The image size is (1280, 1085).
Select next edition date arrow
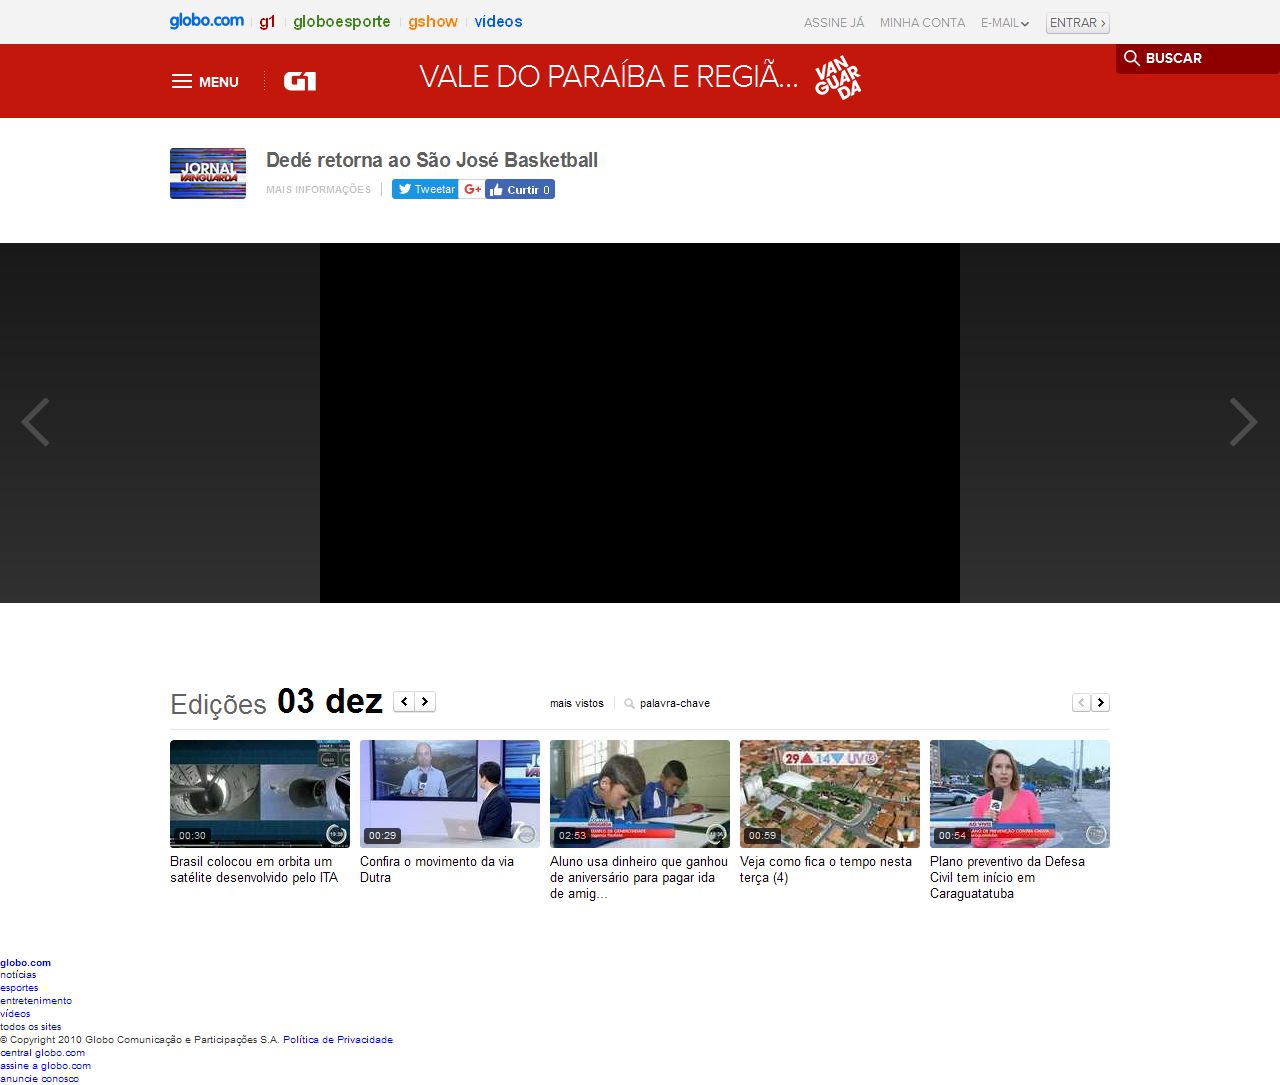[x=425, y=702]
